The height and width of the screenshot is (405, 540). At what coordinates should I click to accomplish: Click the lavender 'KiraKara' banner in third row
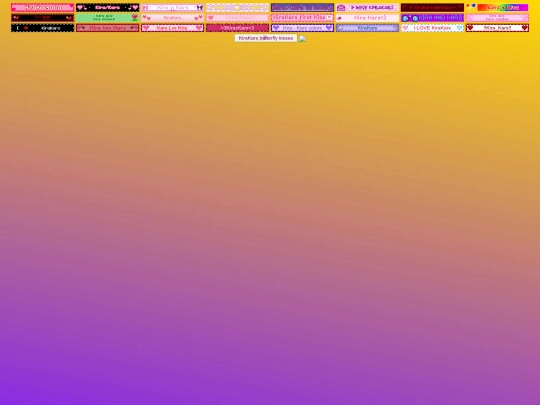coord(367,28)
